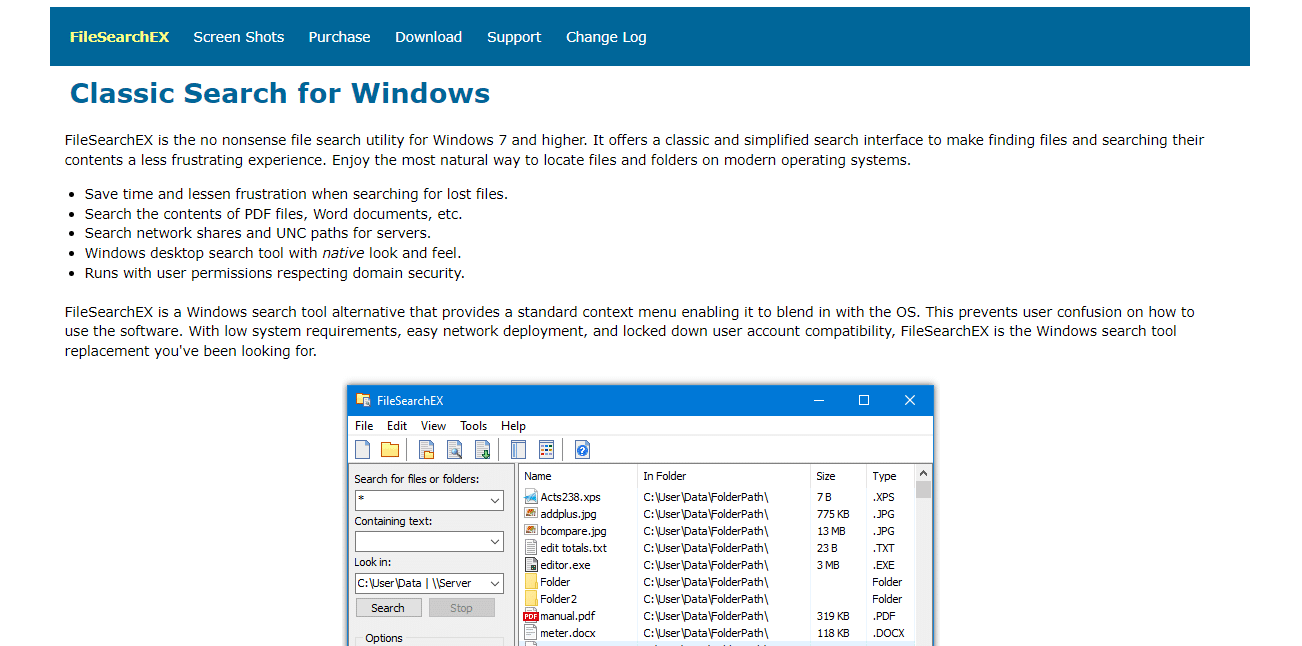Click the results list vertical scrollbar thumb

pos(924,489)
